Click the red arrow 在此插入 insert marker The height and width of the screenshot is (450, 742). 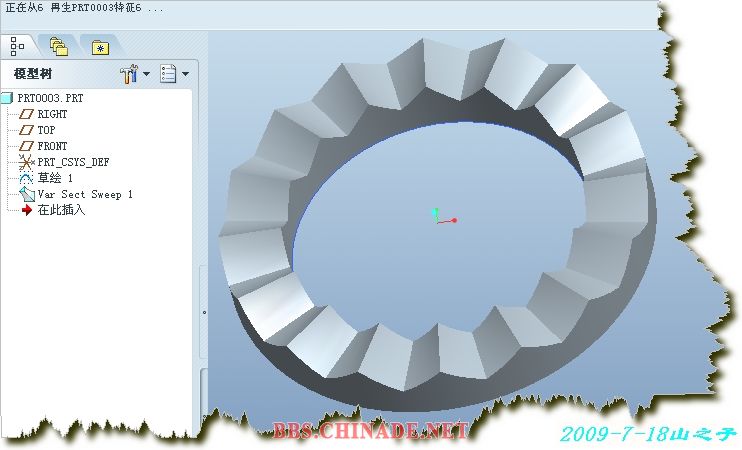click(27, 210)
